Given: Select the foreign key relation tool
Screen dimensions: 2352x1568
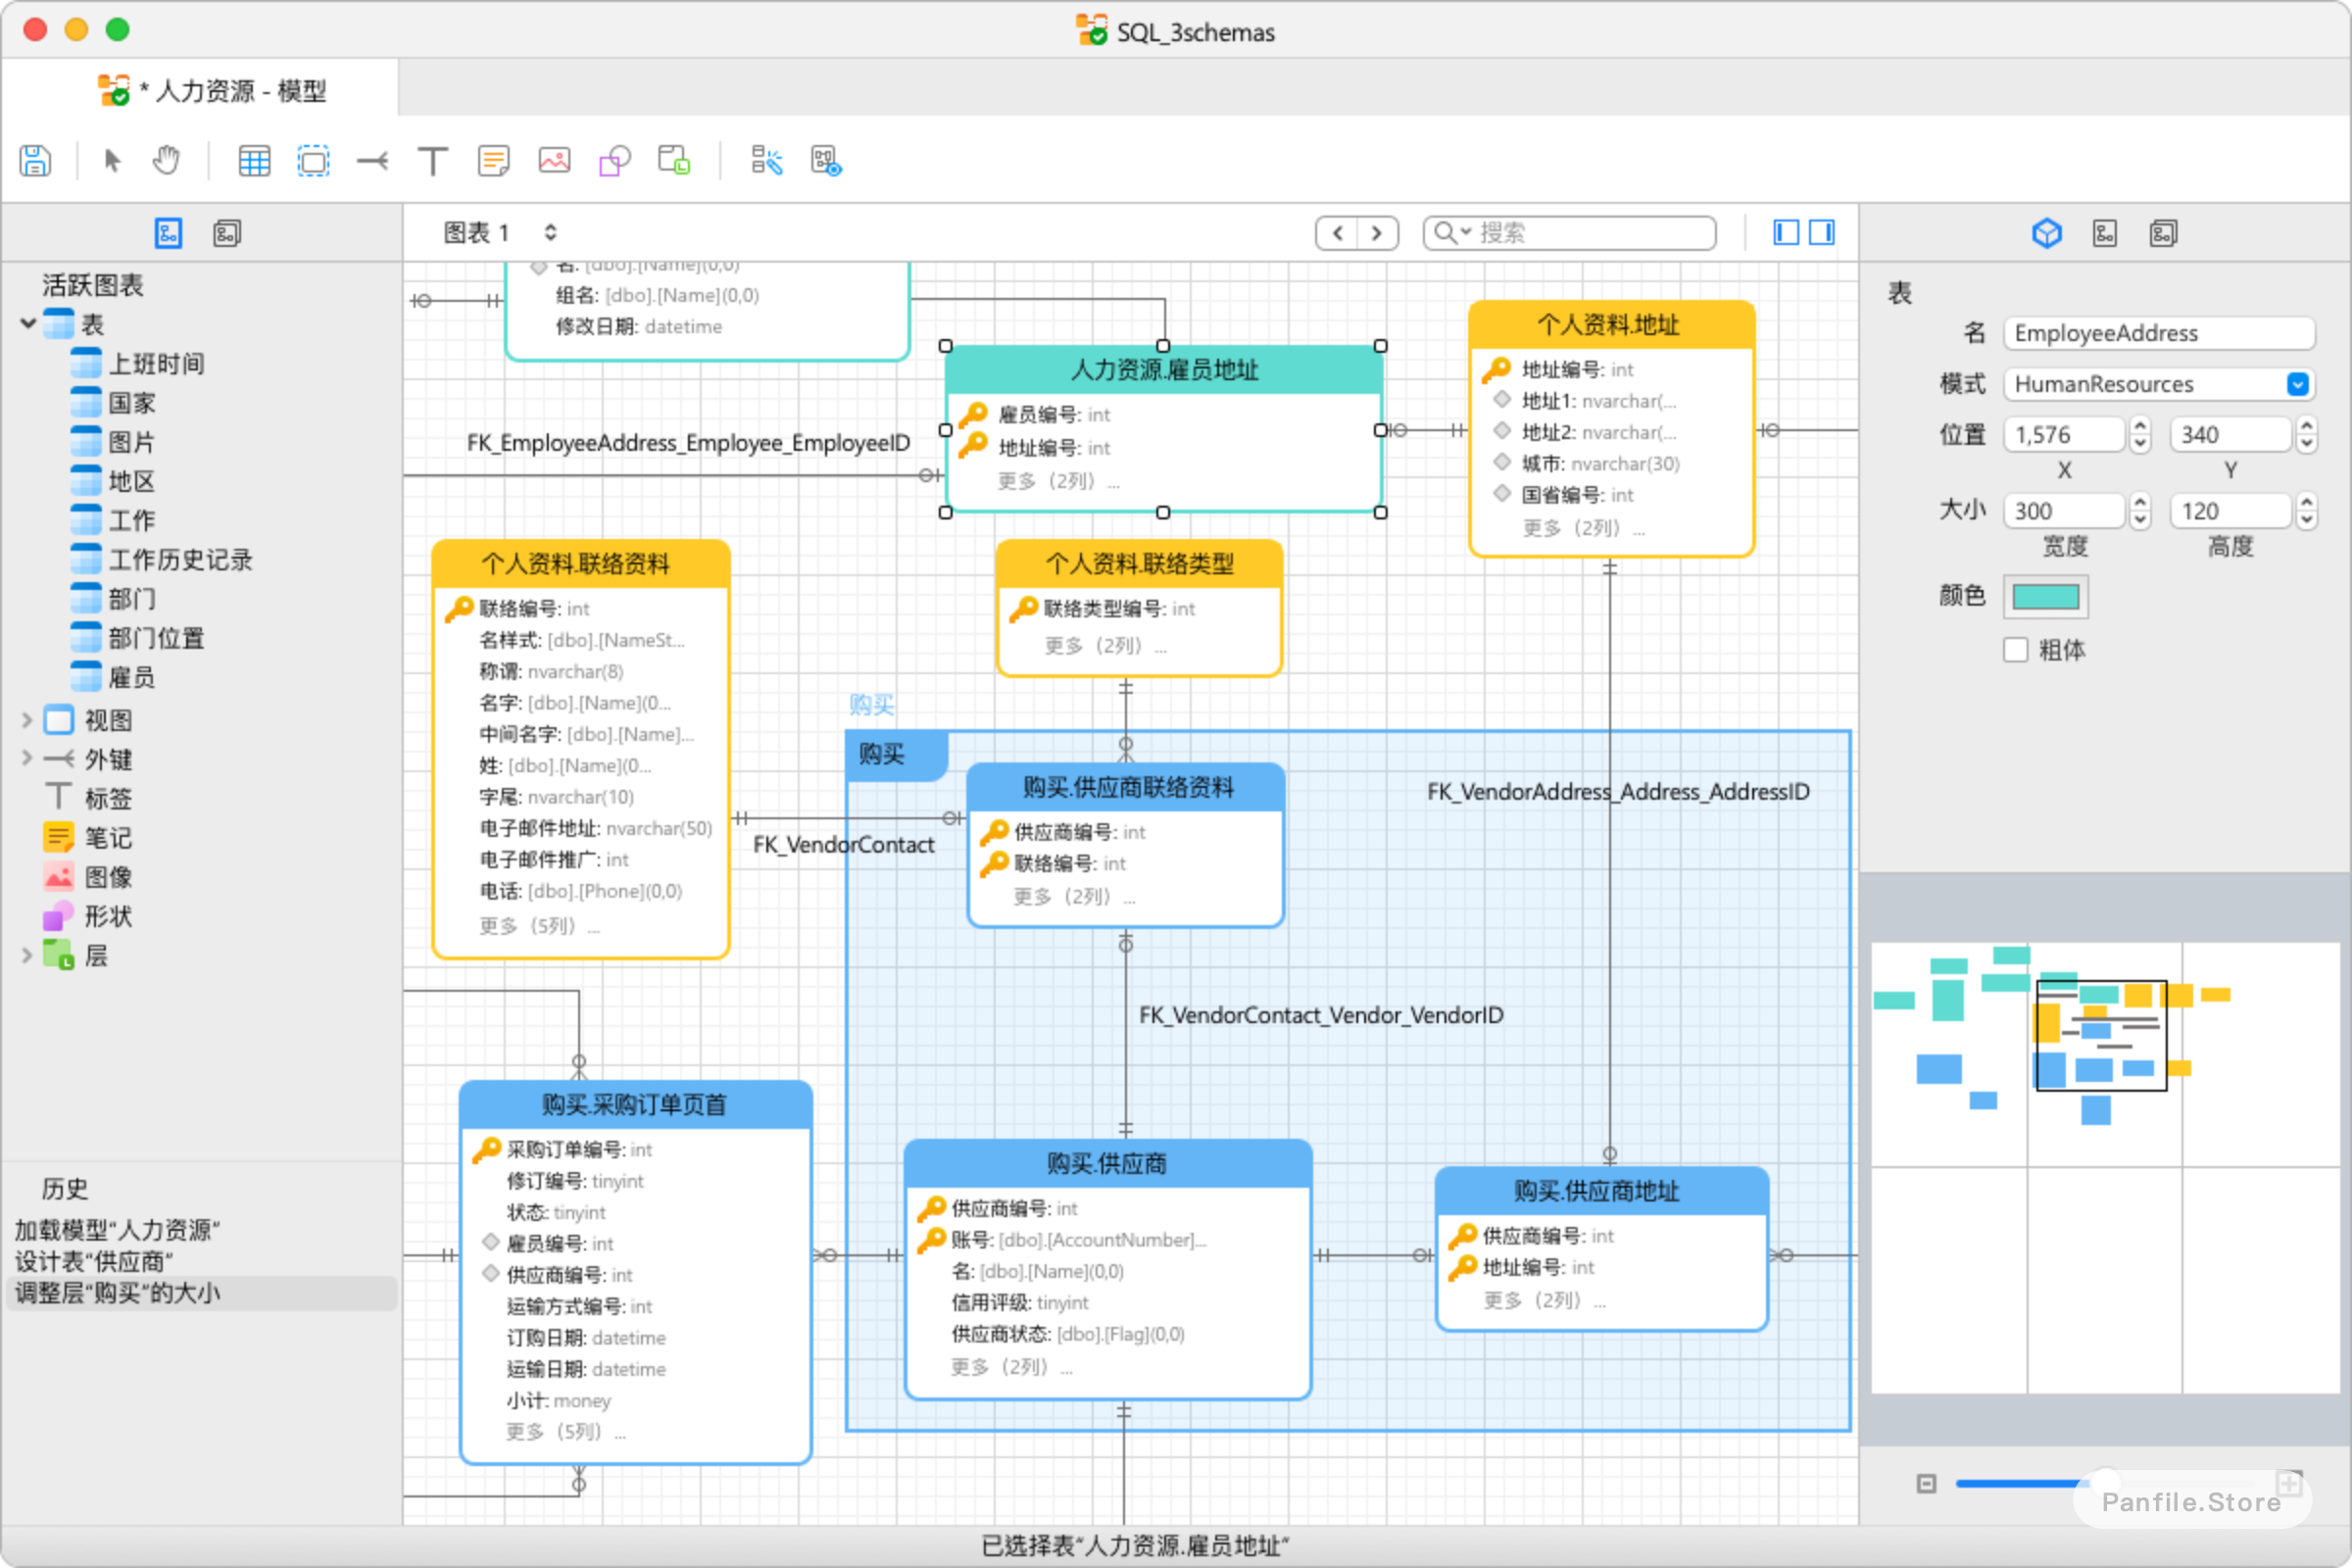Looking at the screenshot, I should tap(372, 160).
